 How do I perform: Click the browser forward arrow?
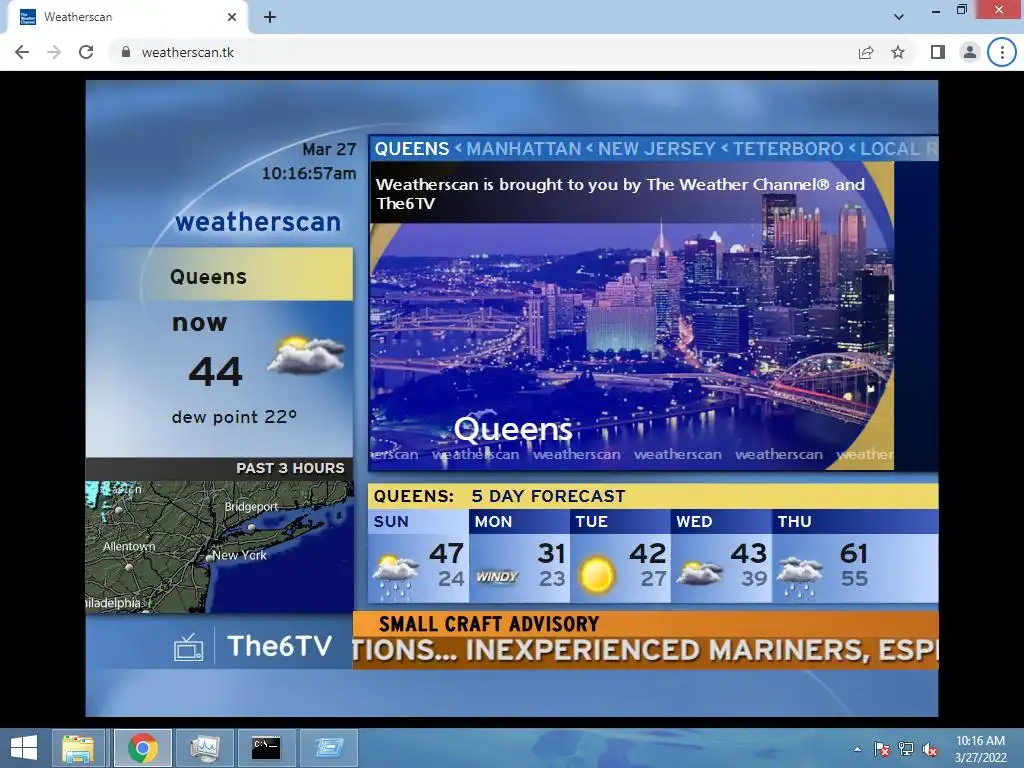coord(54,52)
